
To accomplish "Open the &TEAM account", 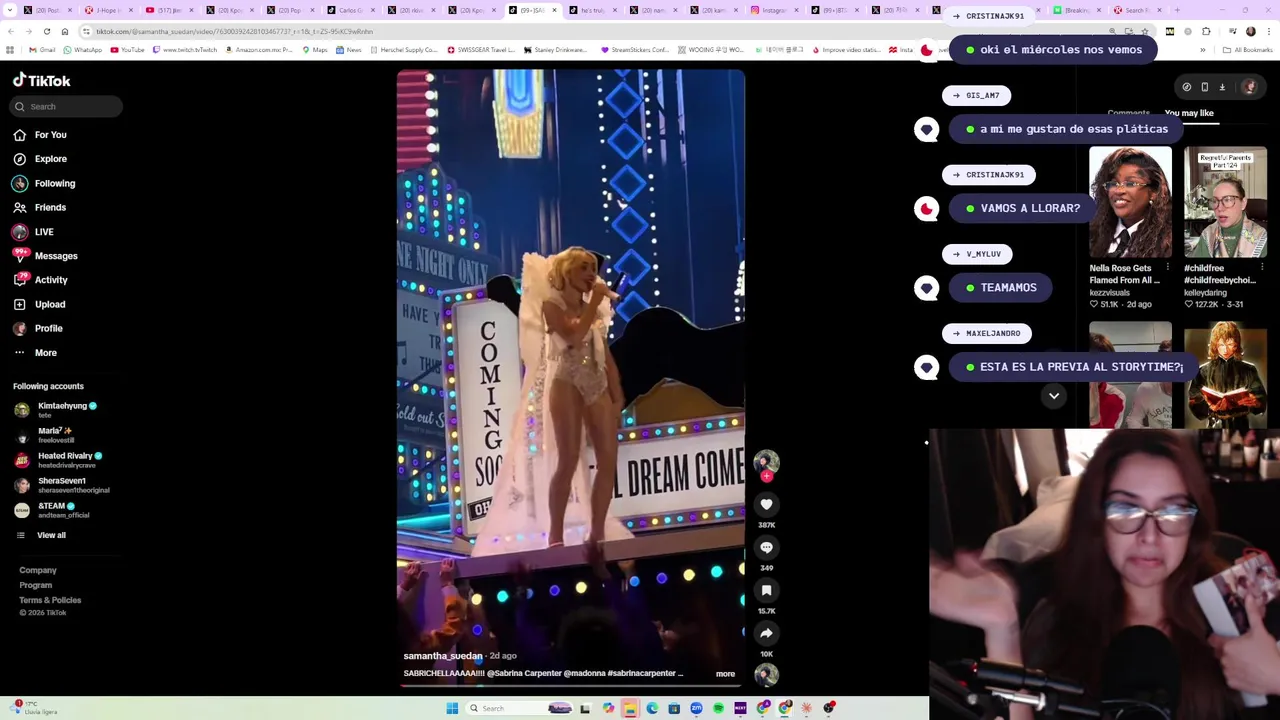I will [51, 510].
